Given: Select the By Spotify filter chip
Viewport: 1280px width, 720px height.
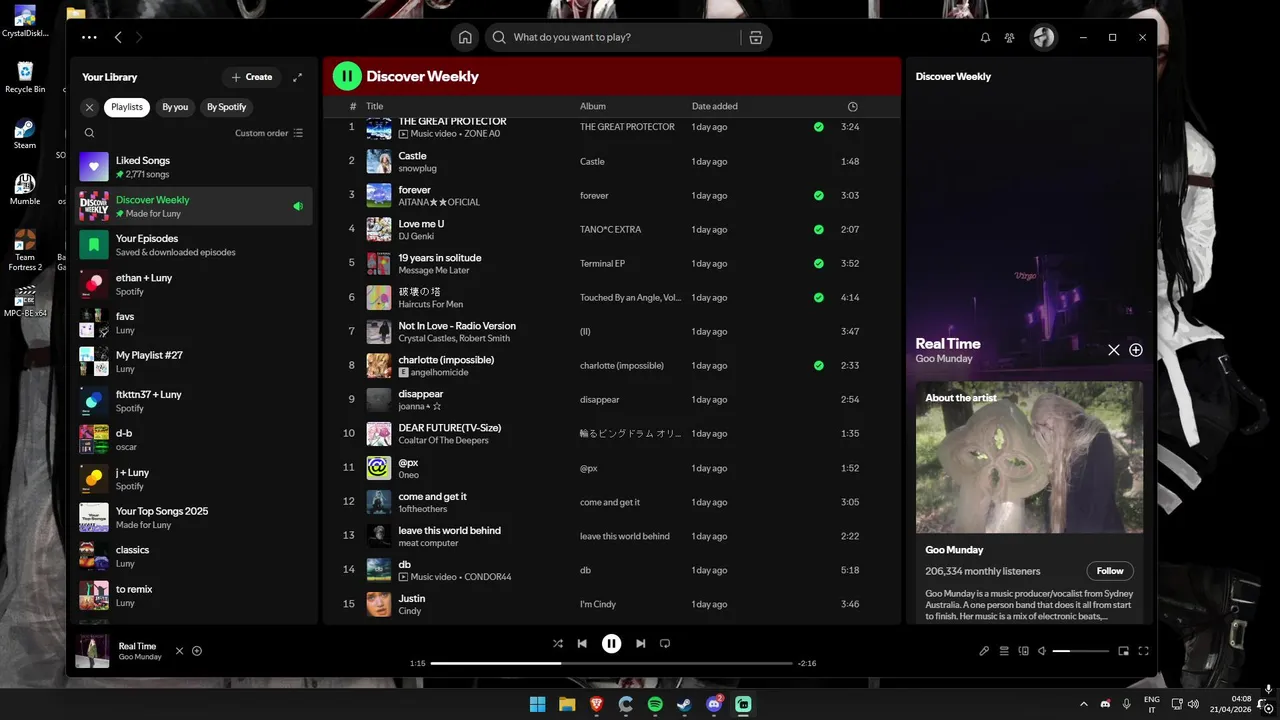Looking at the screenshot, I should [226, 107].
